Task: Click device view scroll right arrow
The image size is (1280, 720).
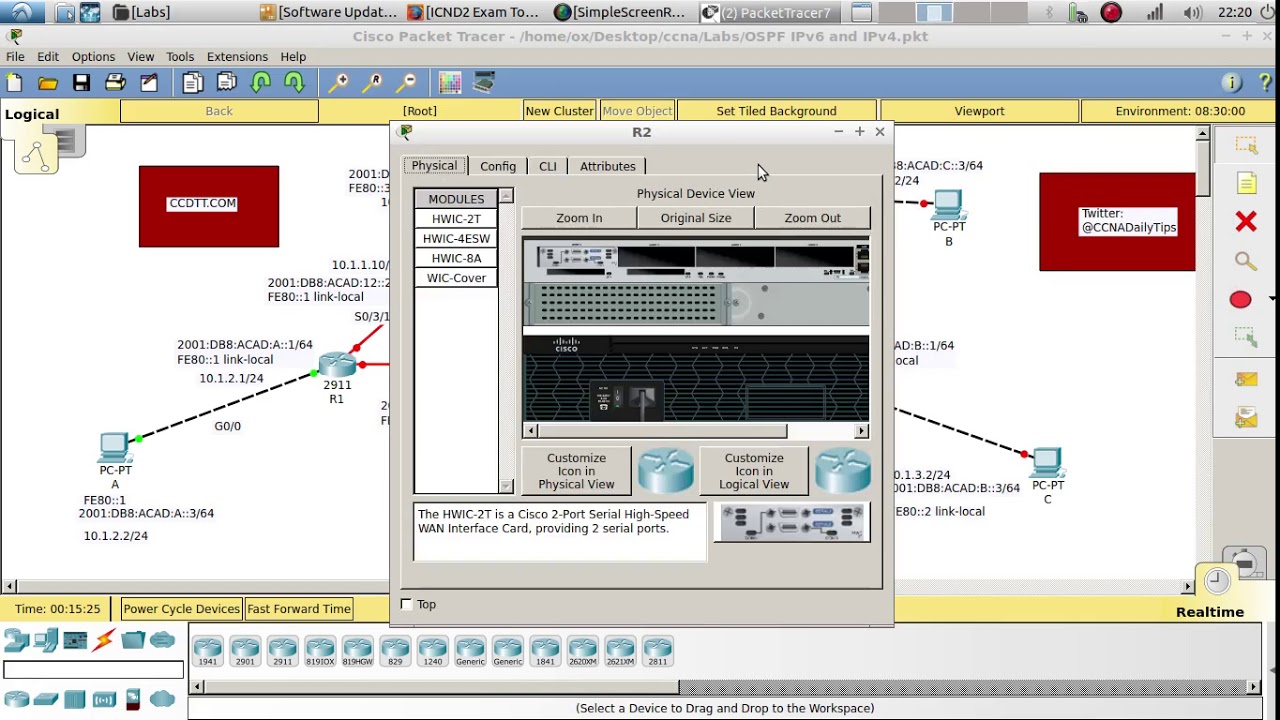Action: point(862,431)
